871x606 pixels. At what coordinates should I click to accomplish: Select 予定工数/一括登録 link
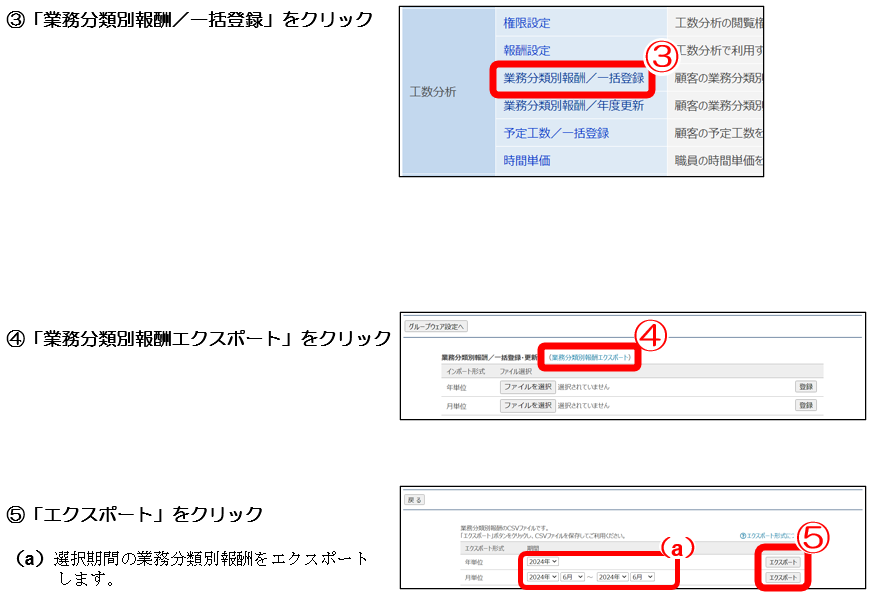click(x=556, y=133)
